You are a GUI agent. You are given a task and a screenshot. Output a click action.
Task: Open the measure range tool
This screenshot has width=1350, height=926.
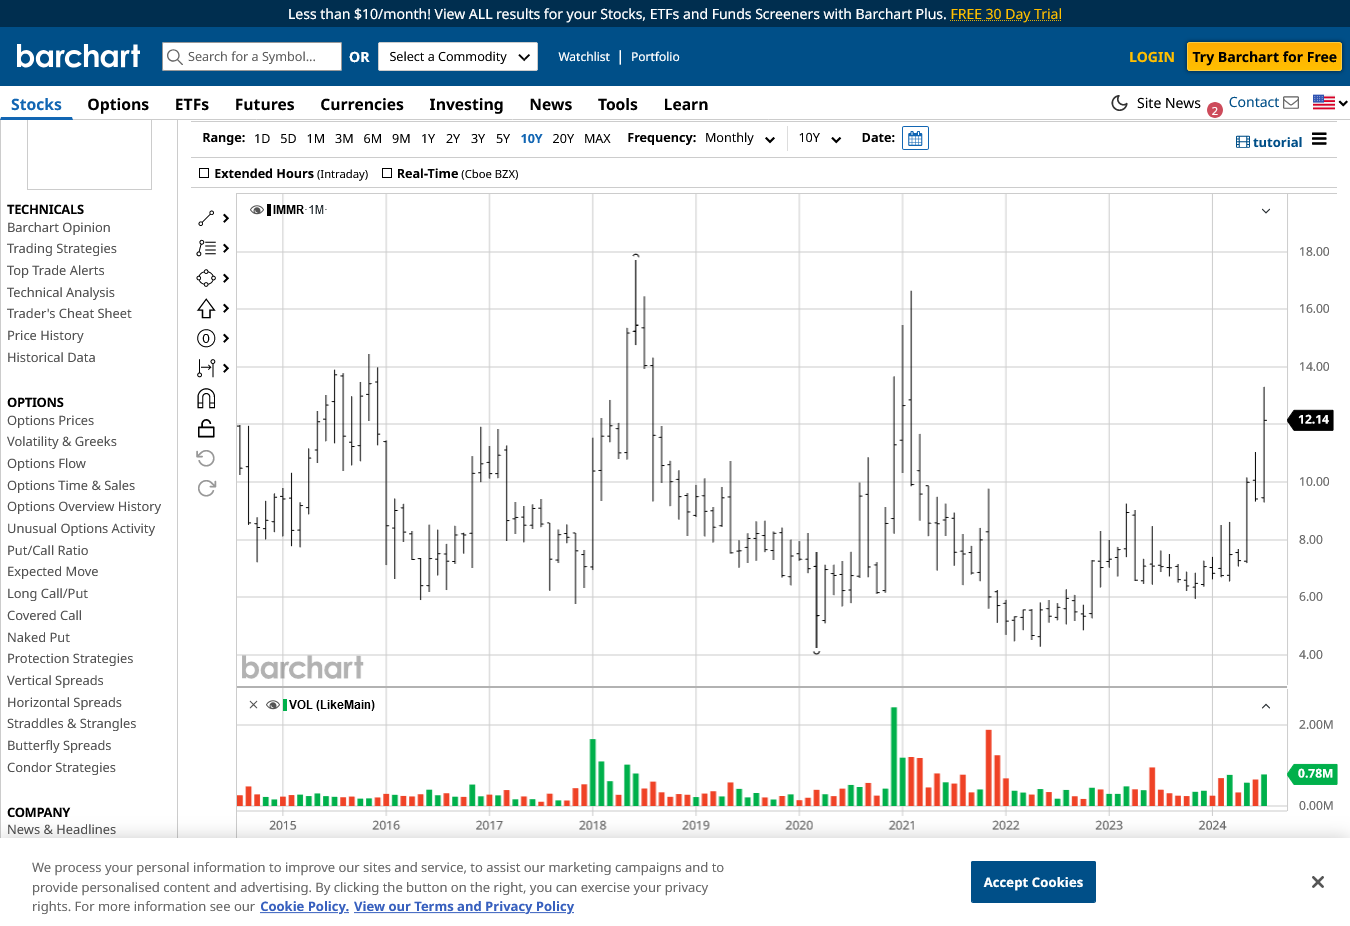(206, 368)
